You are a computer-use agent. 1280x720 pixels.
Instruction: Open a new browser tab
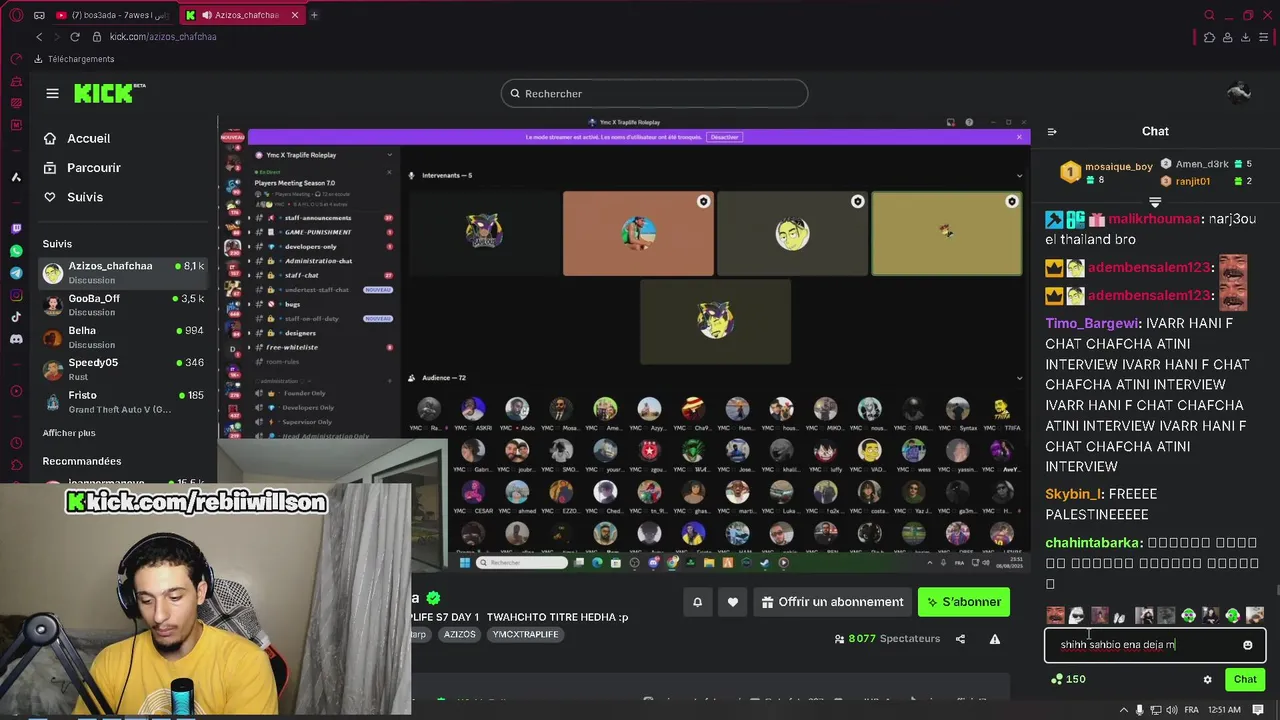[x=314, y=15]
